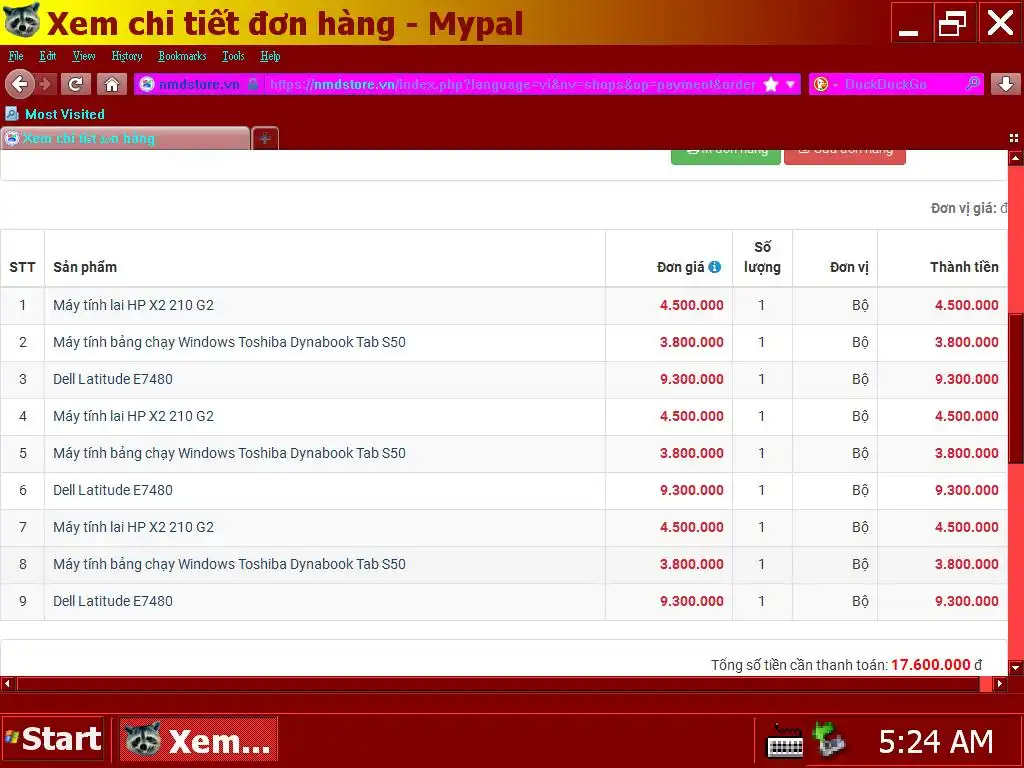This screenshot has width=1024, height=768.
Task: Click Dell Latitude E7480 in row 6
Action: coord(112,490)
